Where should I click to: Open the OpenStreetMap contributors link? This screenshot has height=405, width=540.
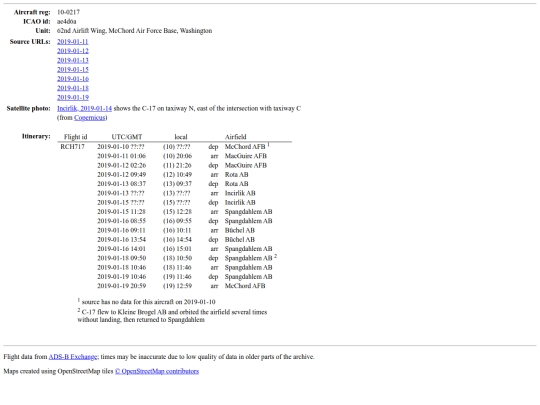(x=157, y=371)
